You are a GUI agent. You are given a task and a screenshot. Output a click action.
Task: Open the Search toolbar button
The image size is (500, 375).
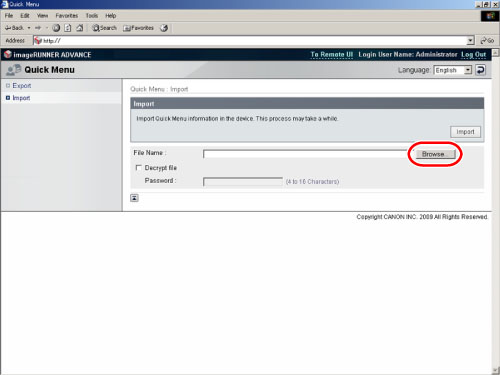click(104, 28)
